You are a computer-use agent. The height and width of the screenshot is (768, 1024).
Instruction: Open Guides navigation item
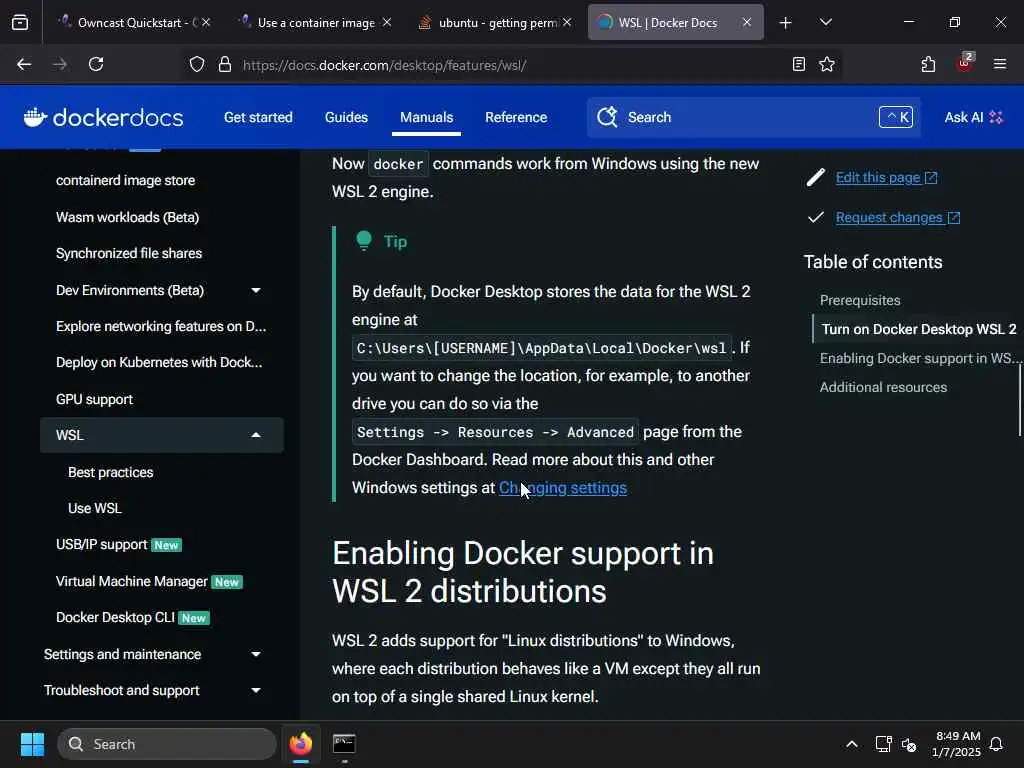pos(346,118)
